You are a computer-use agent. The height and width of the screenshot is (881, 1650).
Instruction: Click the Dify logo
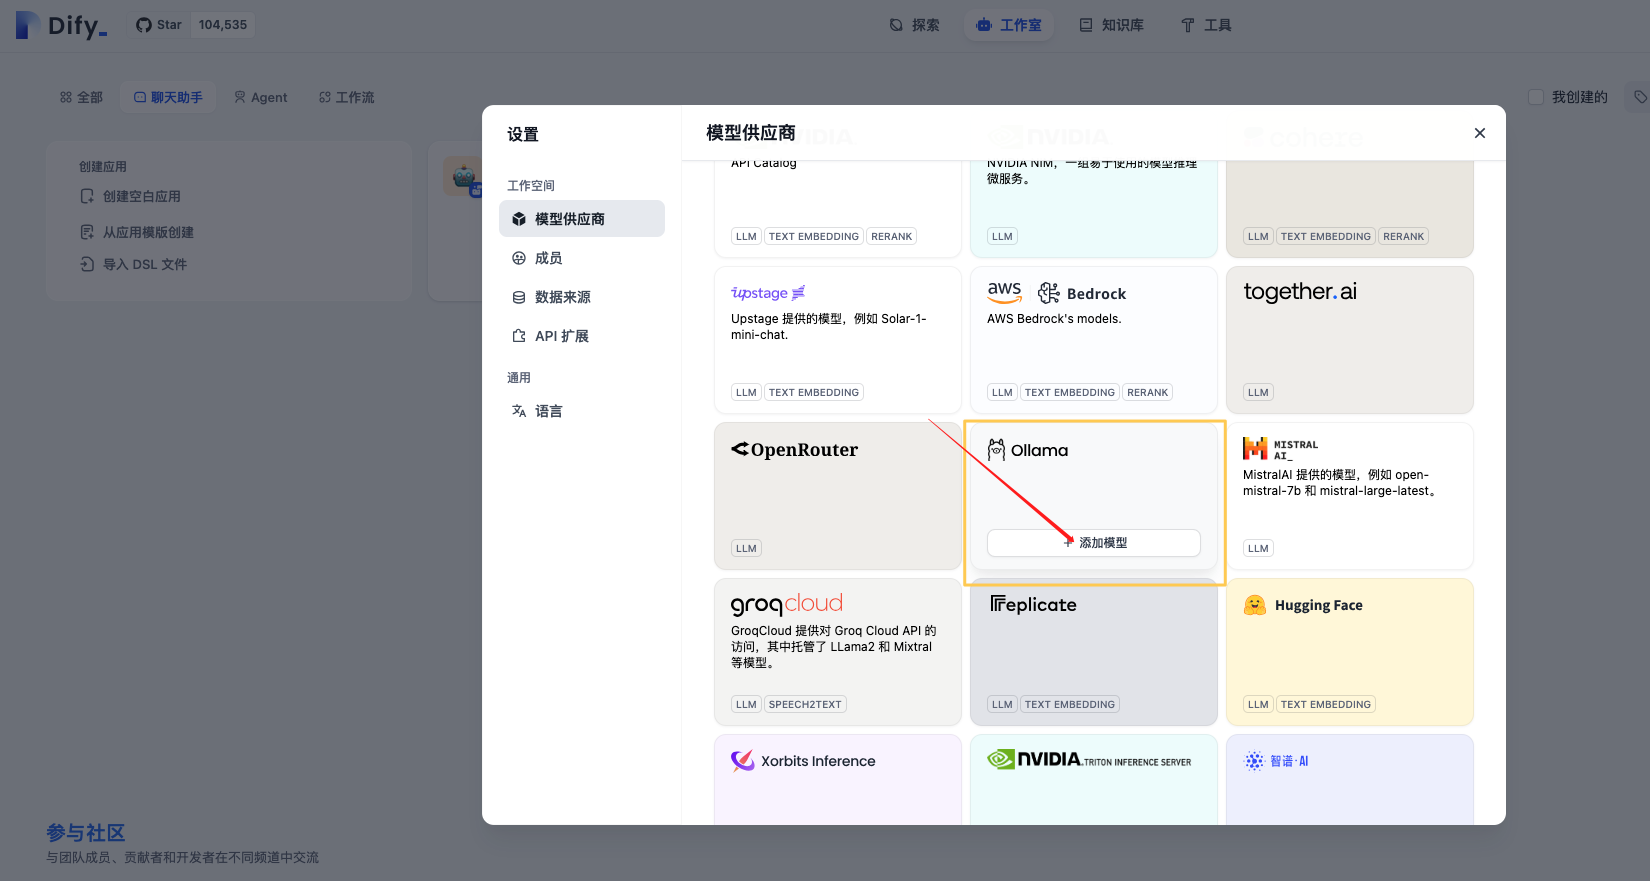[x=61, y=25]
